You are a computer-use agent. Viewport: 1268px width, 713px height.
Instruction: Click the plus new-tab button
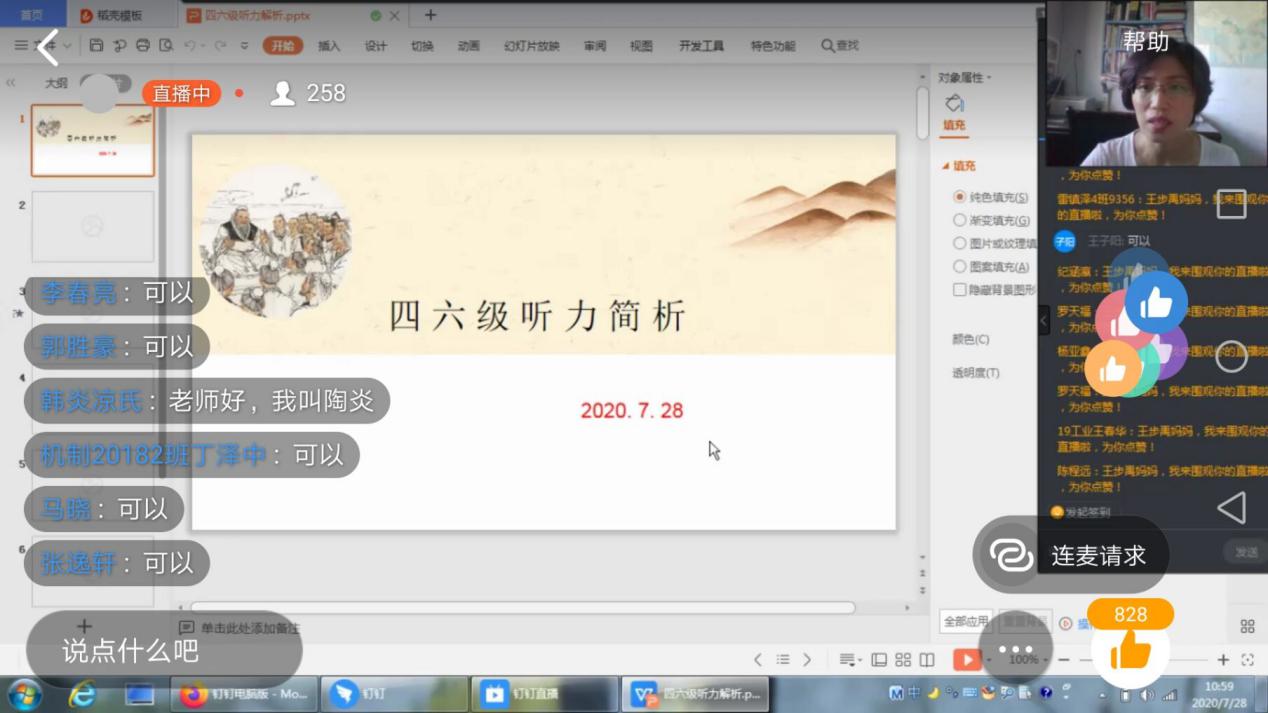430,15
